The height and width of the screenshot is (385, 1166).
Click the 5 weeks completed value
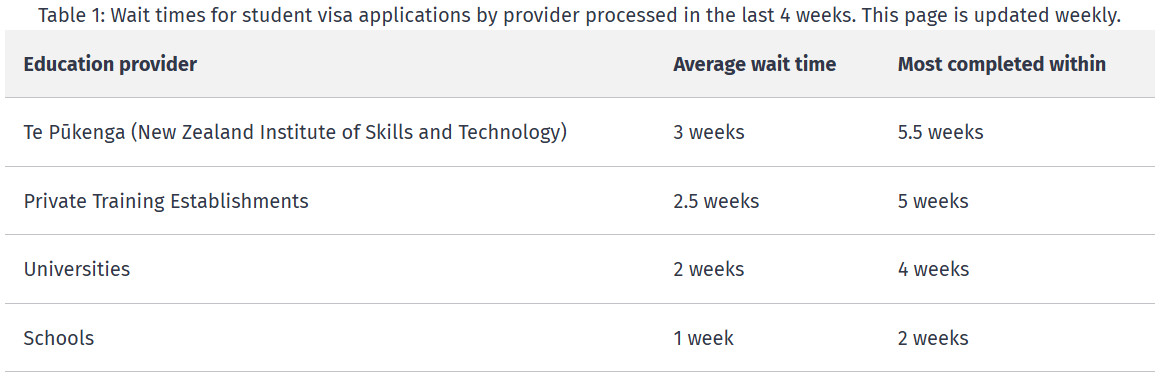point(933,201)
